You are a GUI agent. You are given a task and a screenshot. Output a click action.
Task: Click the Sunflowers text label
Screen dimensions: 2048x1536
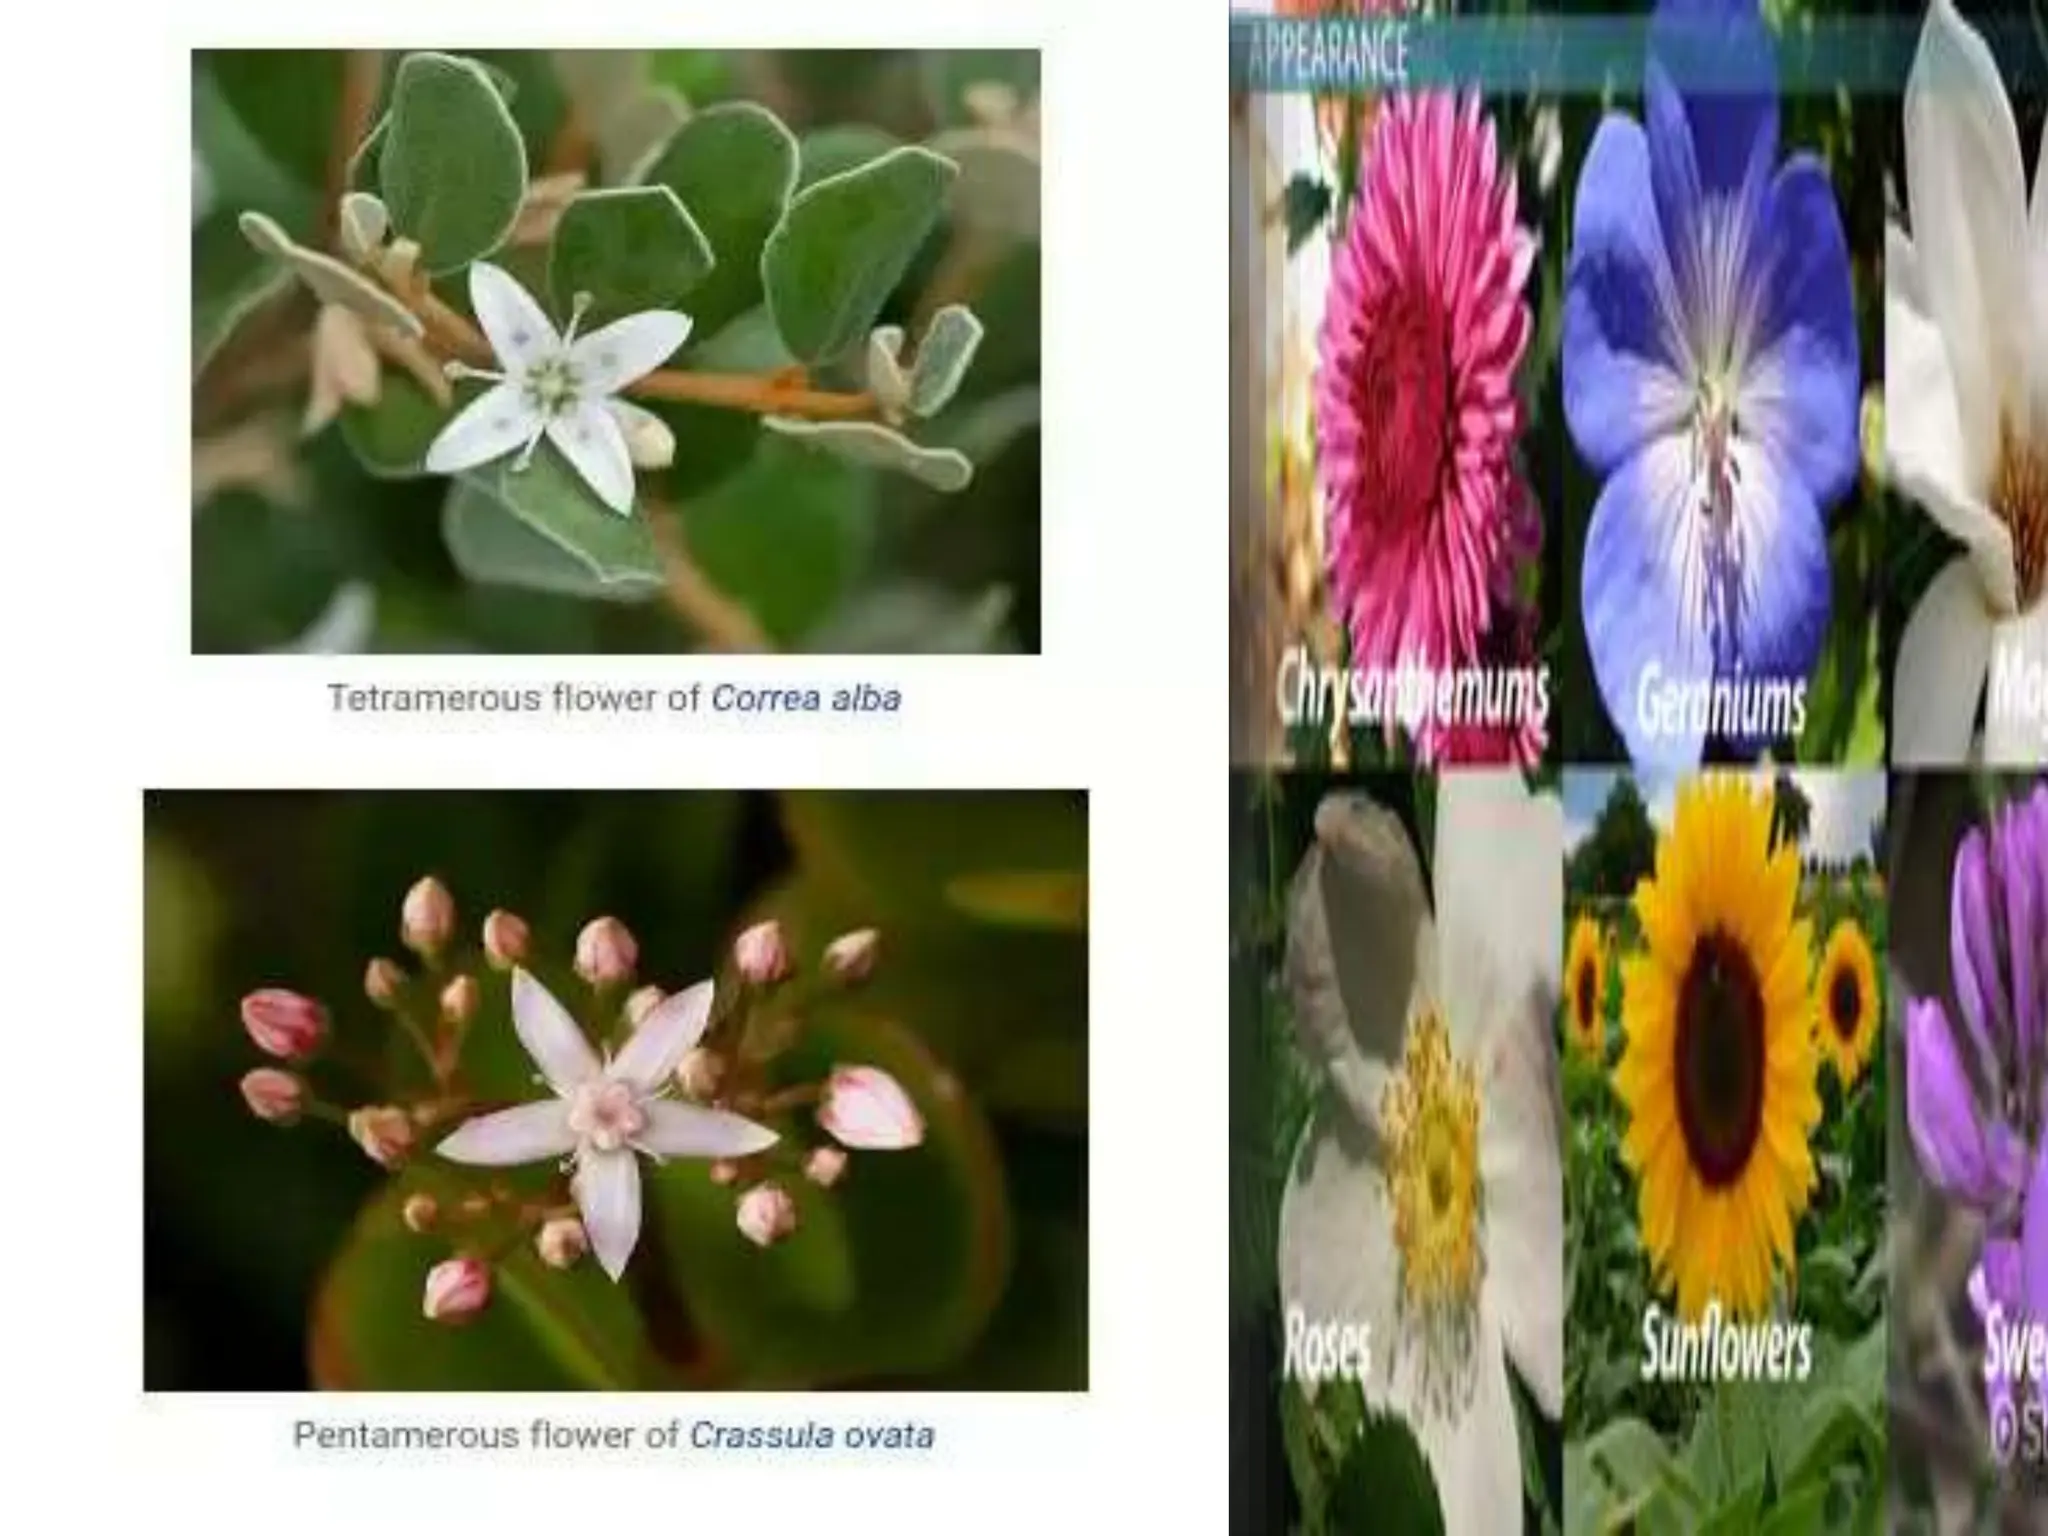pos(1725,1346)
